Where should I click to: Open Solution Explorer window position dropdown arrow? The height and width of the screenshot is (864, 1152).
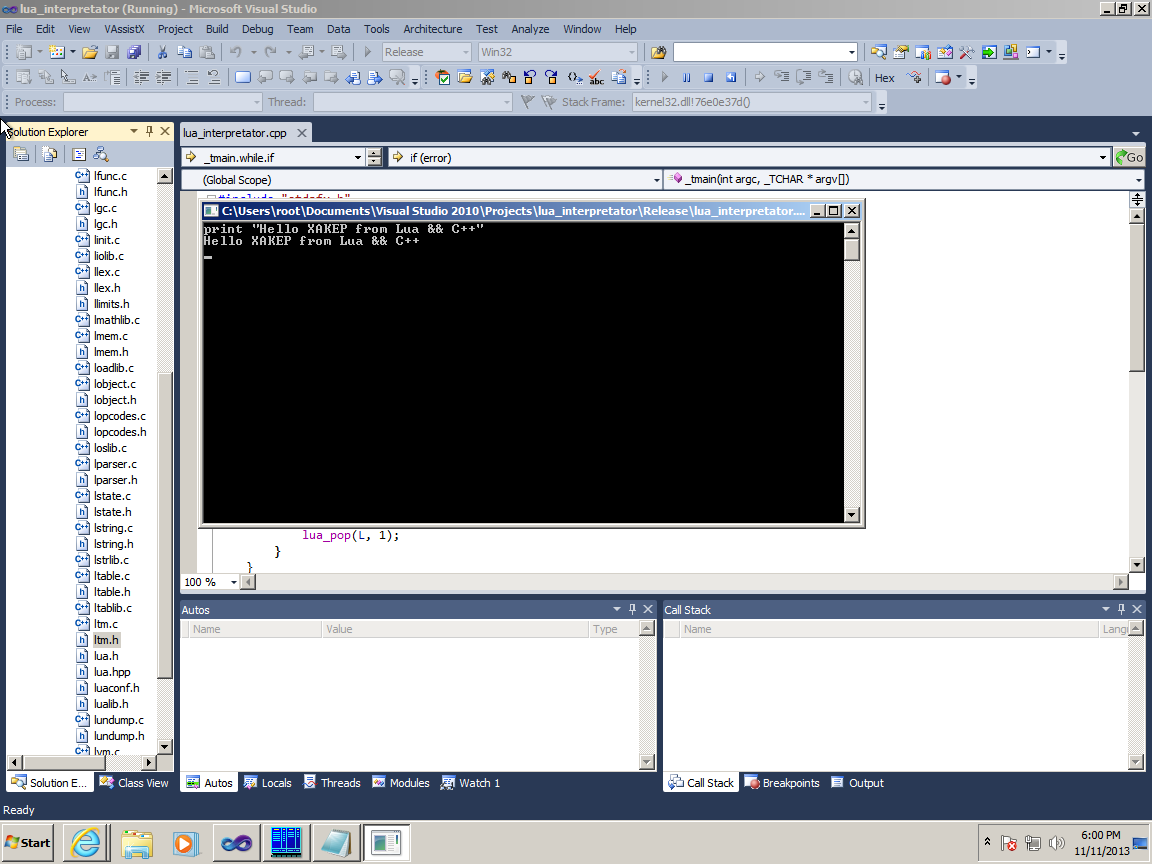coord(134,132)
